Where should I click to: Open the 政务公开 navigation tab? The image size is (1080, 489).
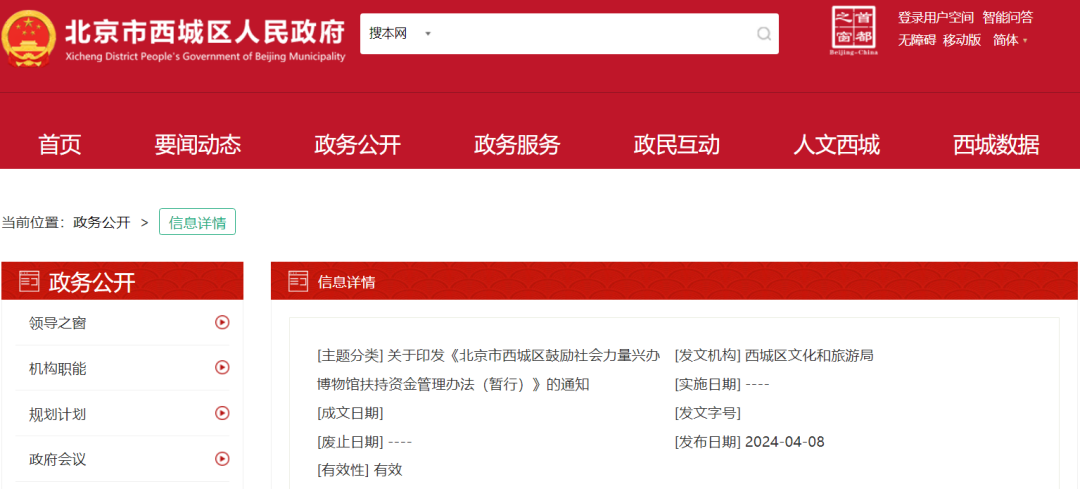pos(357,145)
